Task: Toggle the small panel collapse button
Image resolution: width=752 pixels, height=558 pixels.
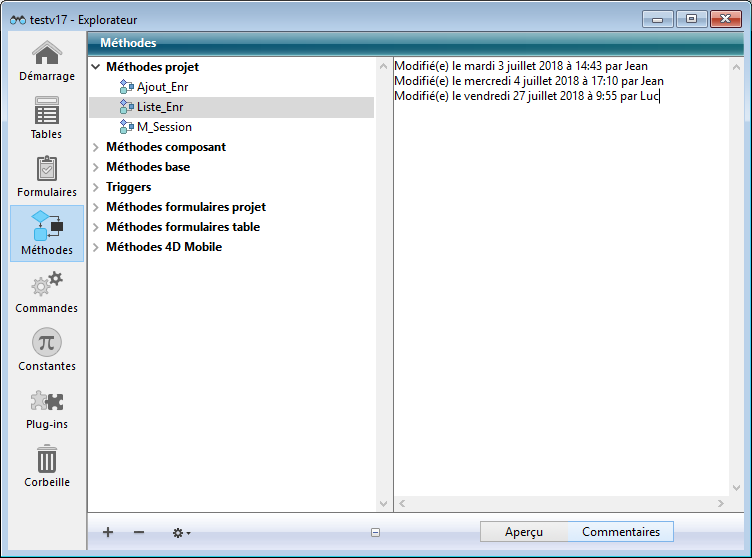Action: (x=375, y=533)
